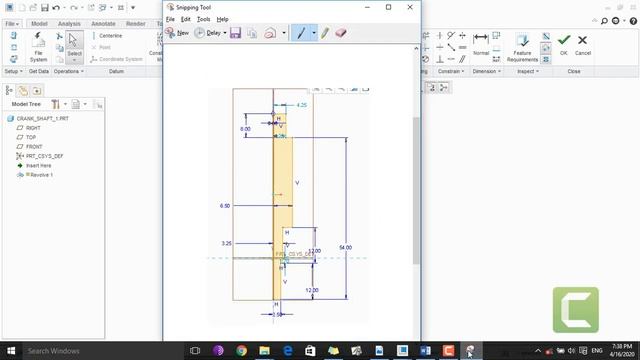640x360 pixels.
Task: Click the send snip envelope icon
Action: pos(270,33)
